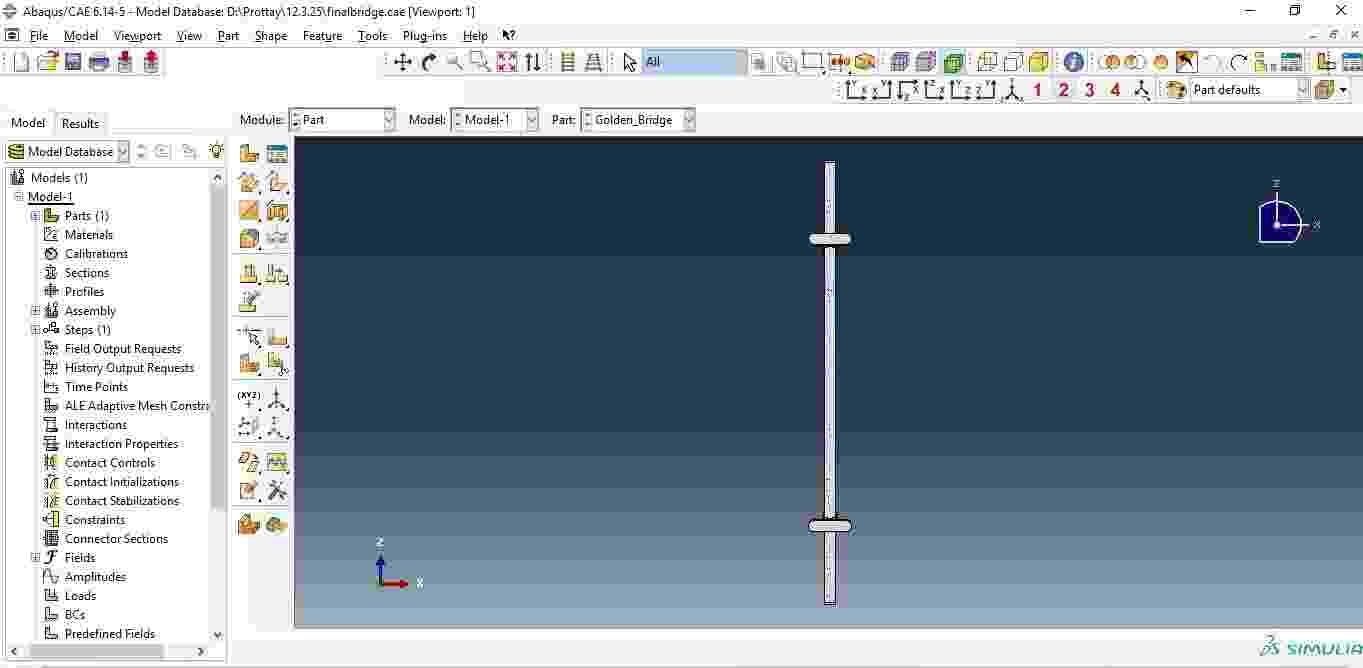Click the model tree horizontal scrollbar
The height and width of the screenshot is (668, 1363).
[100, 651]
